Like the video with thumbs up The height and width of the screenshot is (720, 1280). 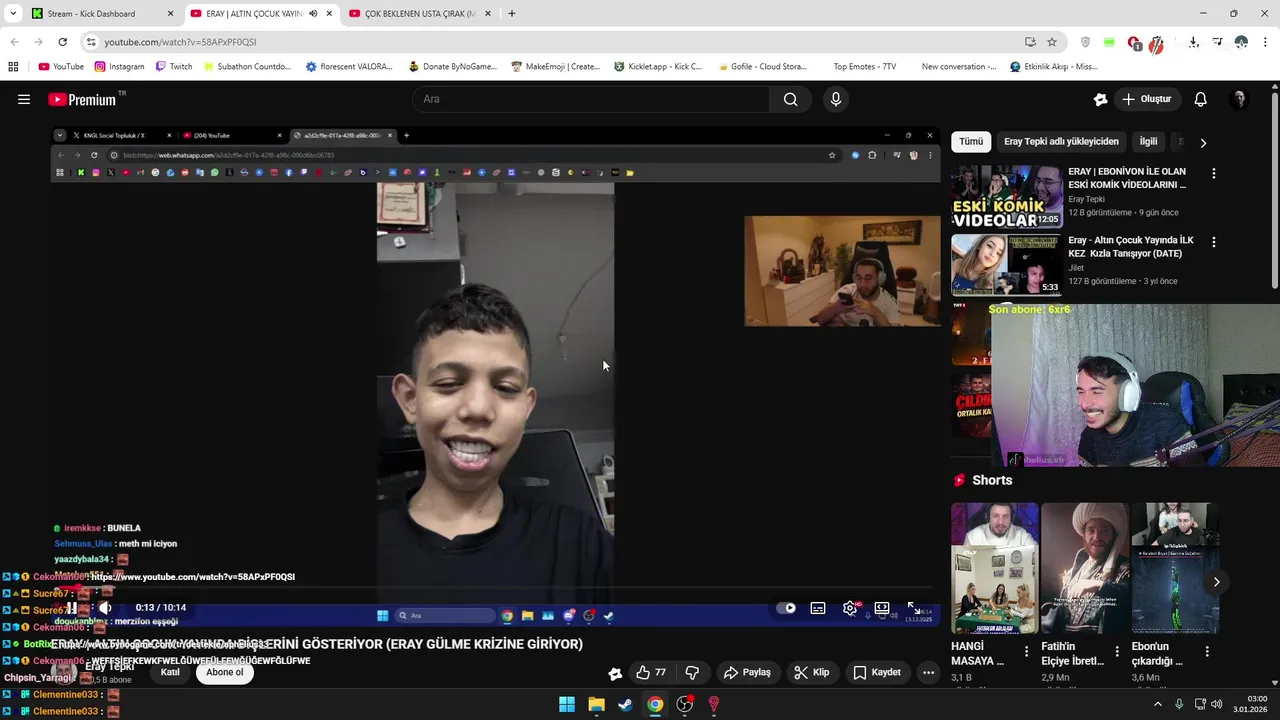tap(651, 672)
